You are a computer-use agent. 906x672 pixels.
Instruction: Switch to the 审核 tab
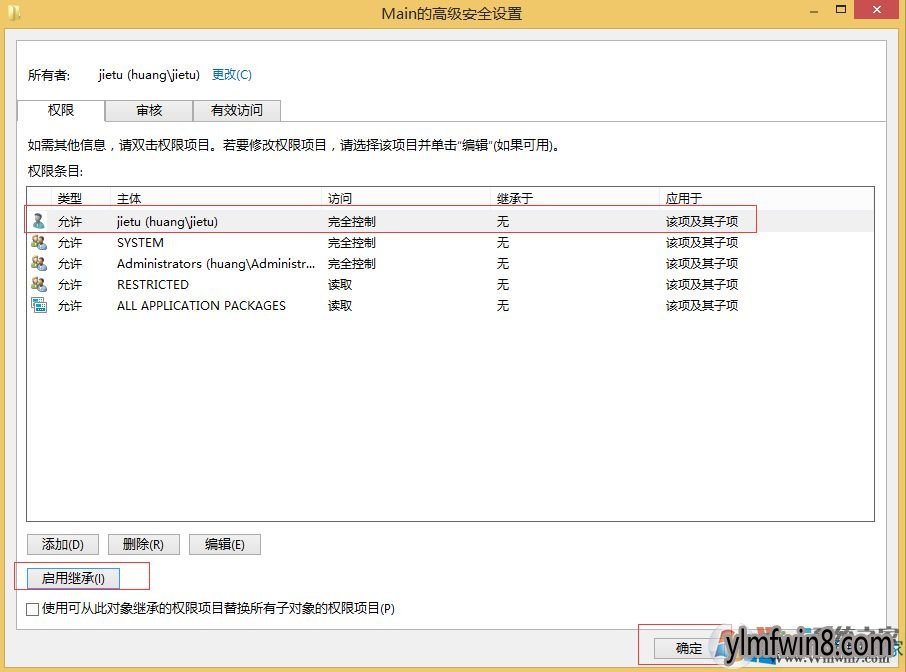pyautogui.click(x=148, y=111)
